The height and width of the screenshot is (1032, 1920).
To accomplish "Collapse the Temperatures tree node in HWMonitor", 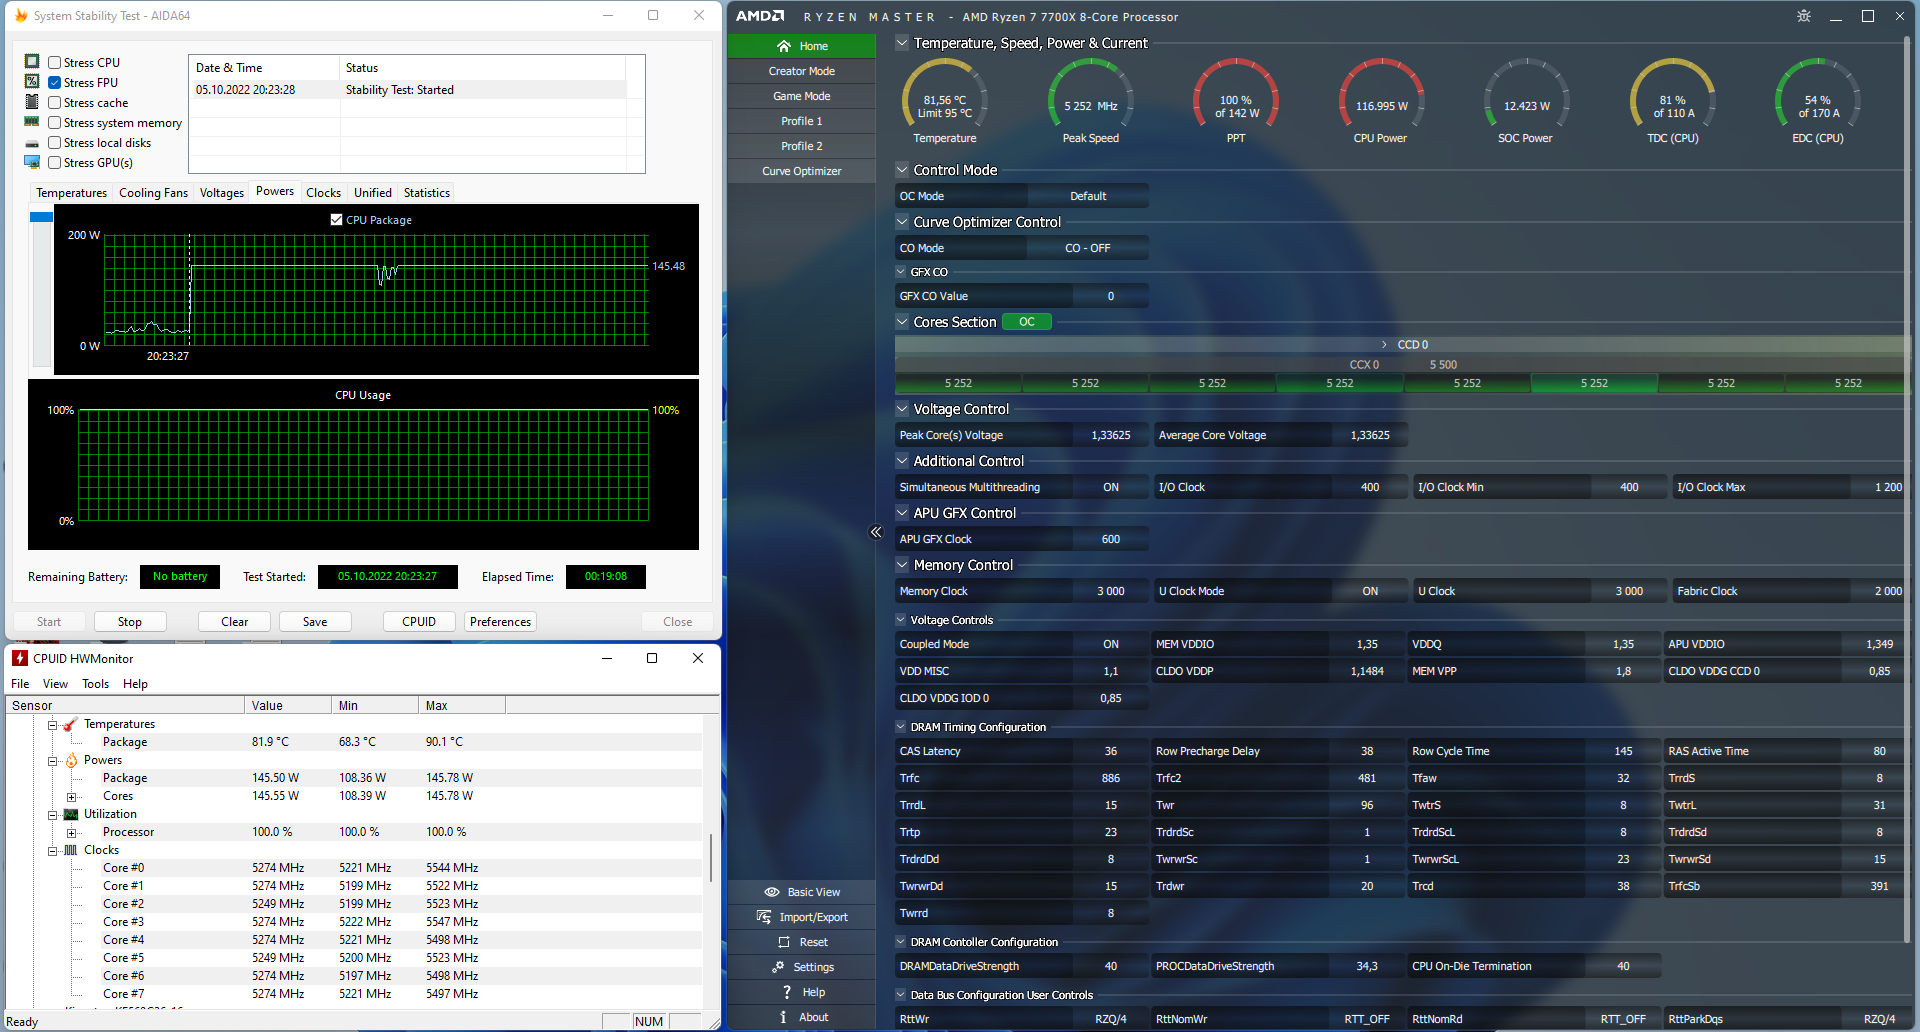I will (53, 724).
